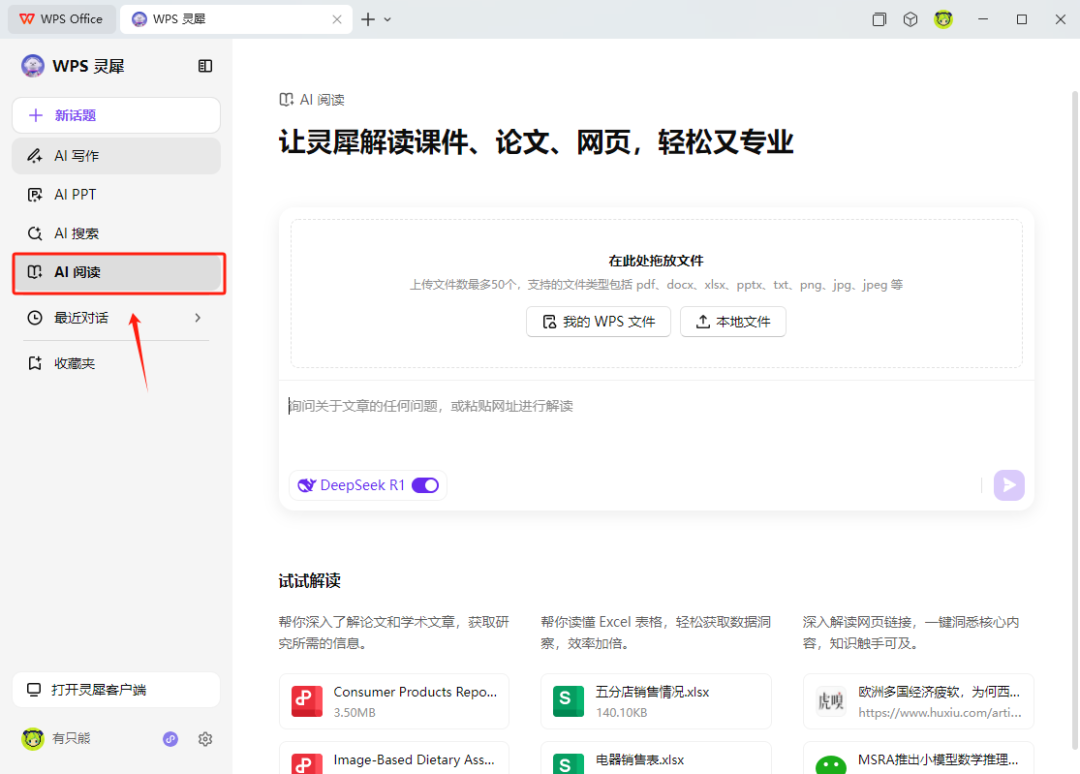Open the 收藏夹 favorites

116,363
